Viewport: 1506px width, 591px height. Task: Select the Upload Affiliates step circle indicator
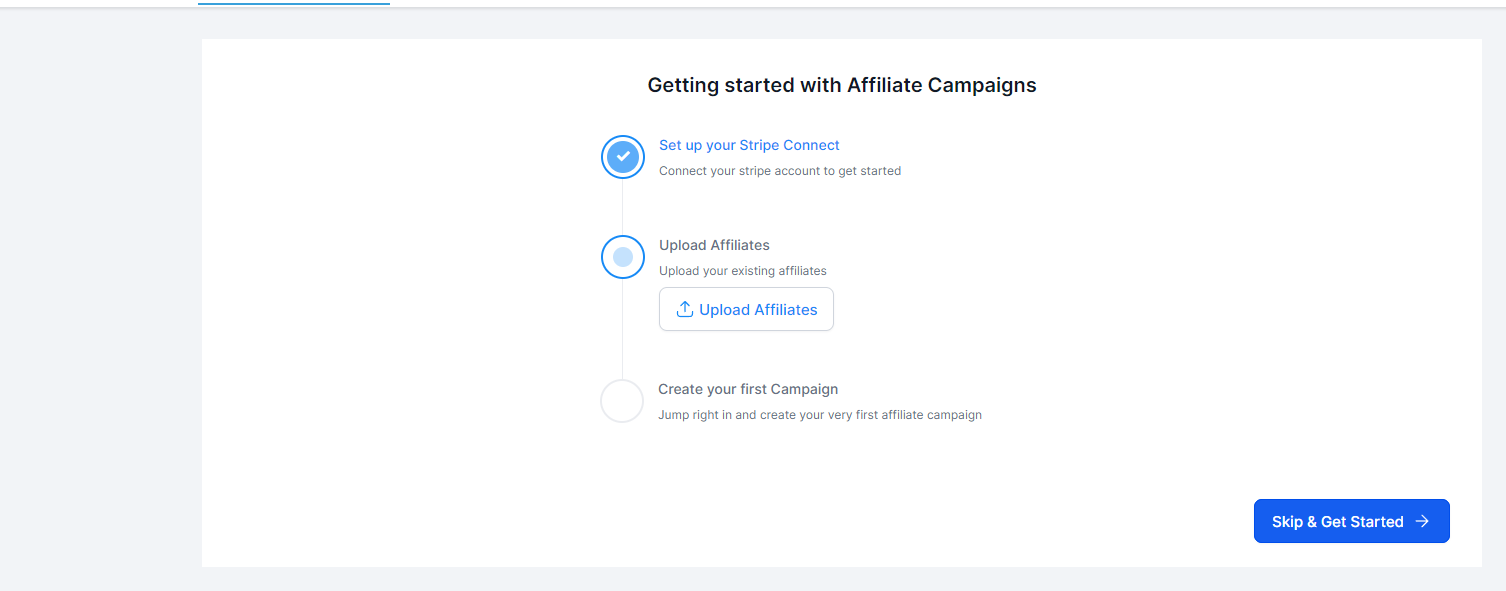click(623, 257)
